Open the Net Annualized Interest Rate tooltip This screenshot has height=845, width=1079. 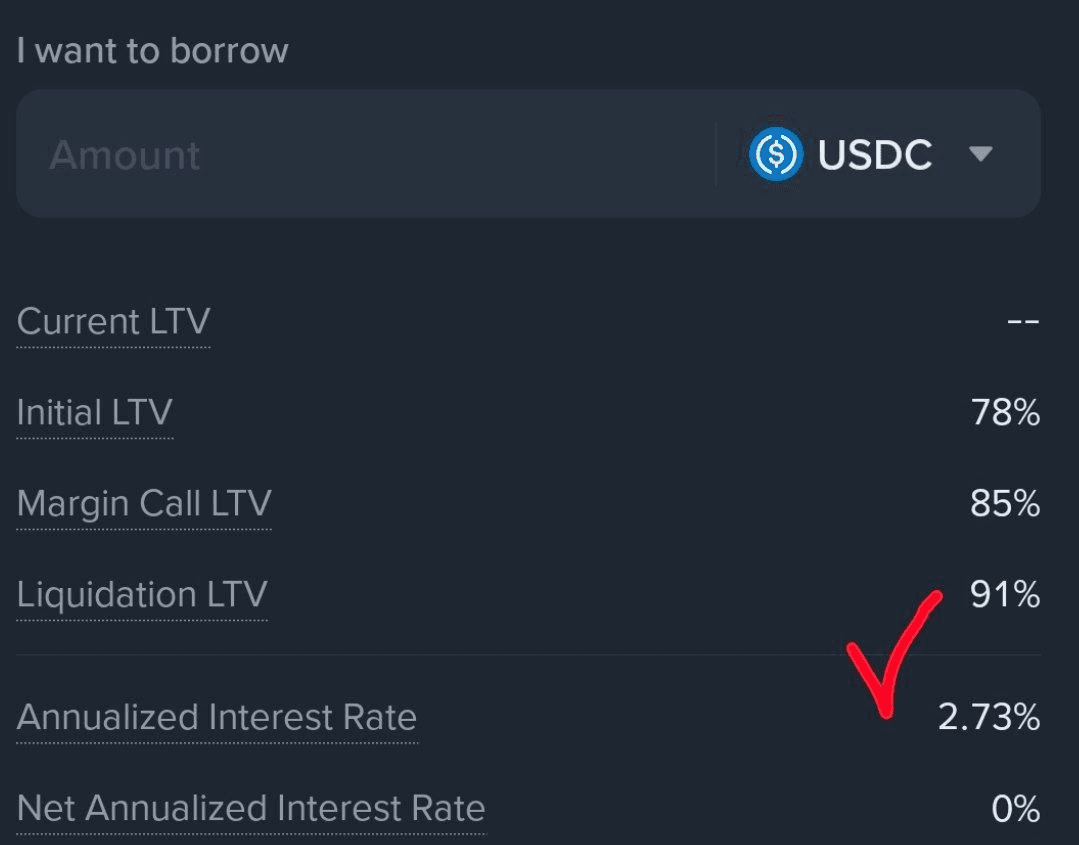coord(250,809)
